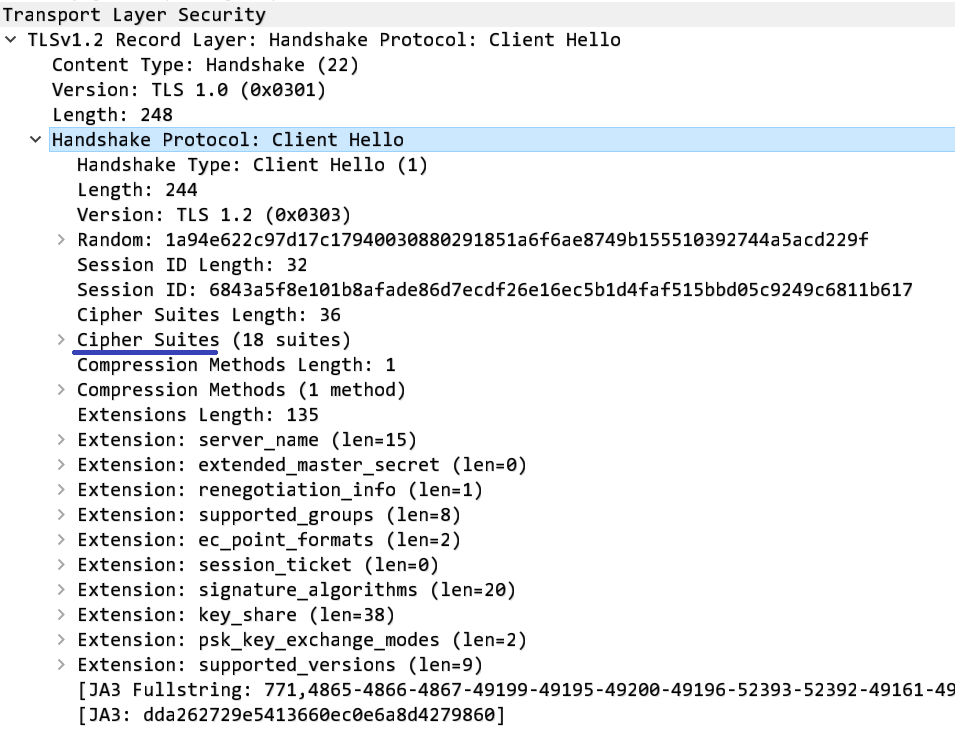Expand the supported_groups extension

click(61, 515)
